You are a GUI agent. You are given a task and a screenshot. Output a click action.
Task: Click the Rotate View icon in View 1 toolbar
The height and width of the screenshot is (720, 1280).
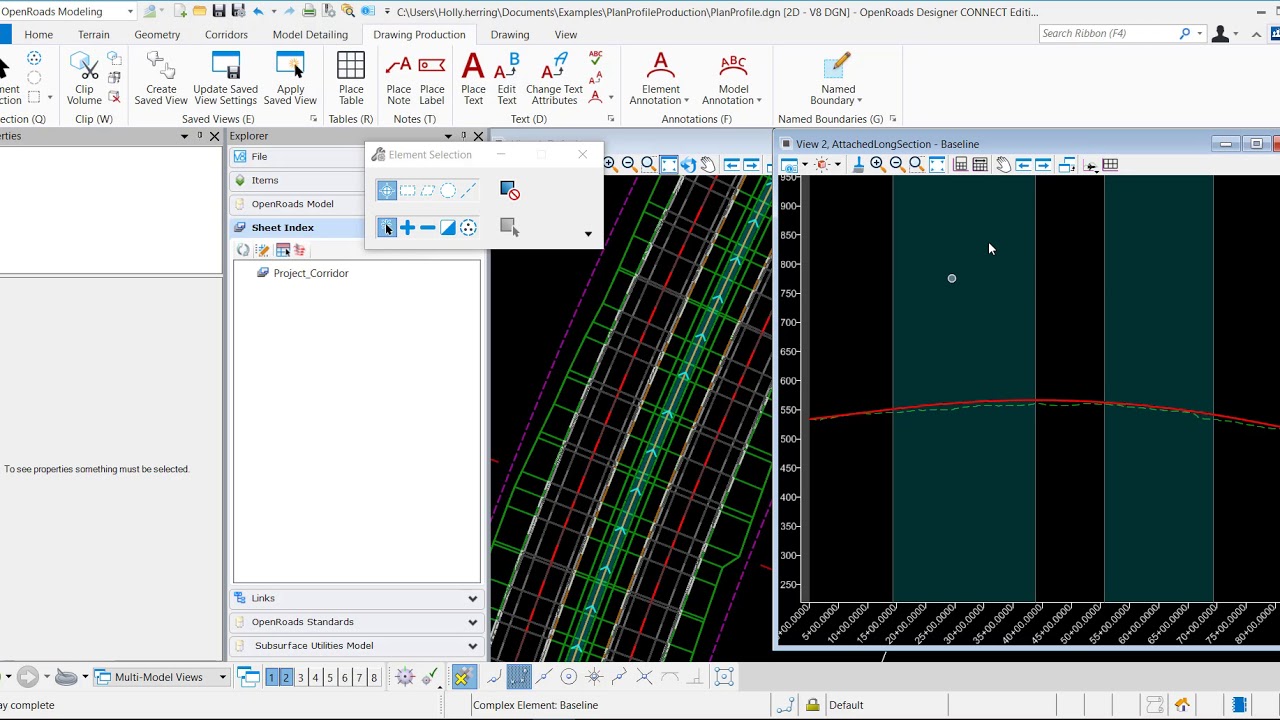point(688,165)
